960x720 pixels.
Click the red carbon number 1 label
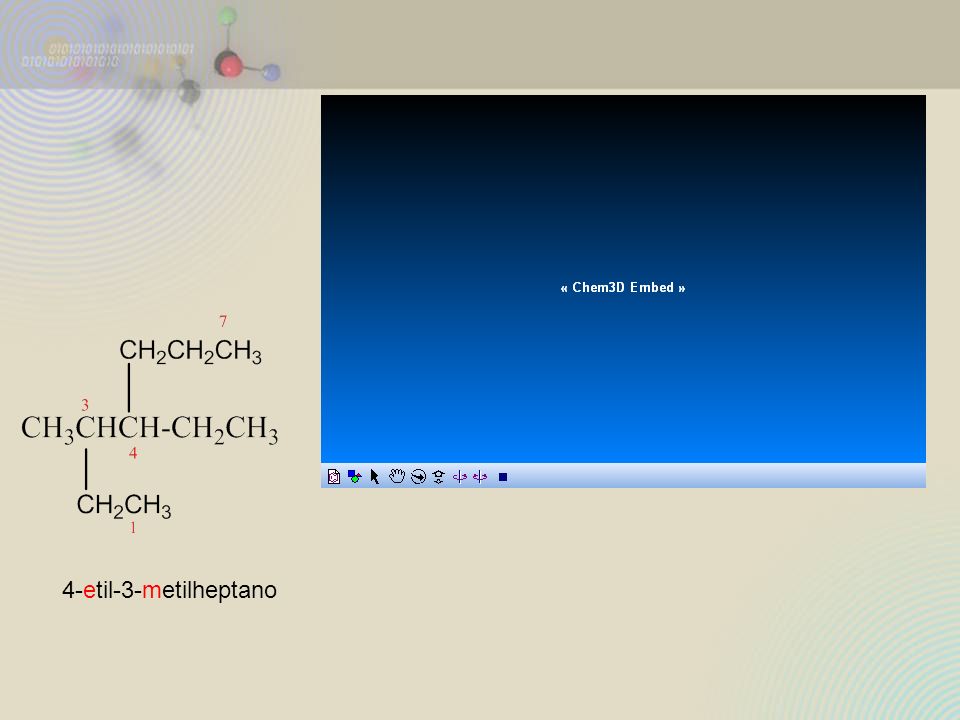(x=133, y=528)
